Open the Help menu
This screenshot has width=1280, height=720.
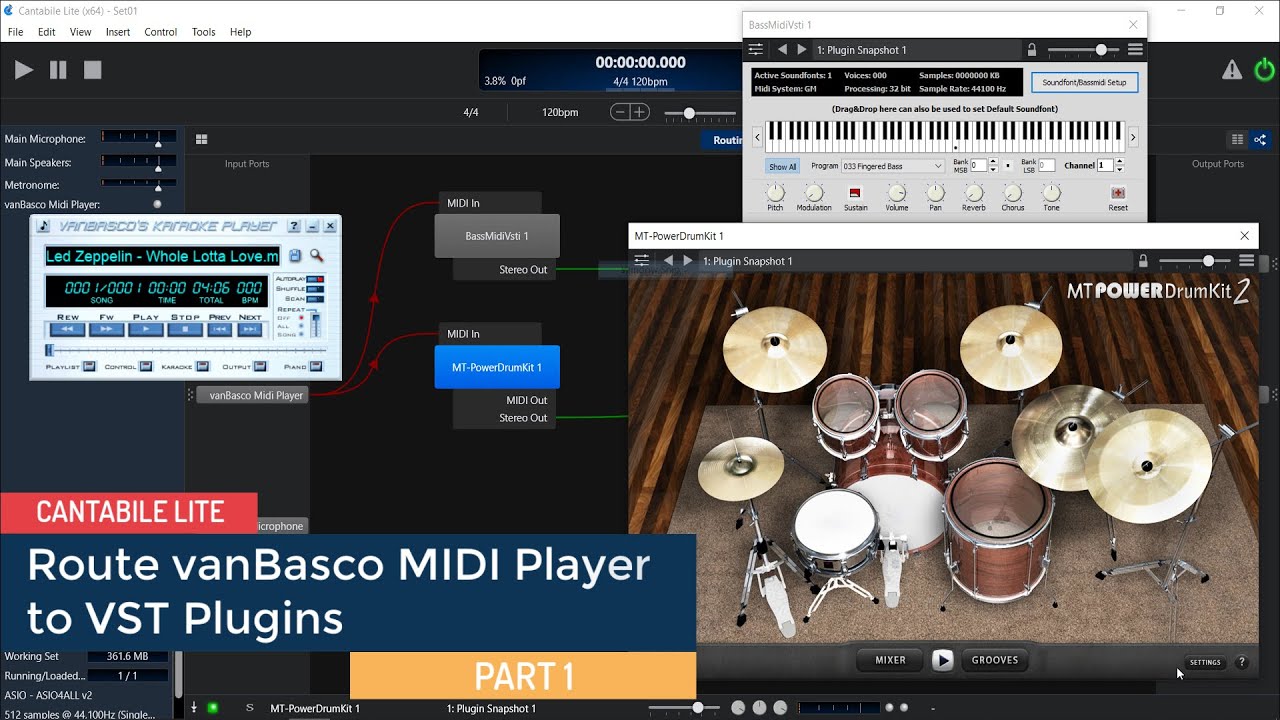coord(241,32)
